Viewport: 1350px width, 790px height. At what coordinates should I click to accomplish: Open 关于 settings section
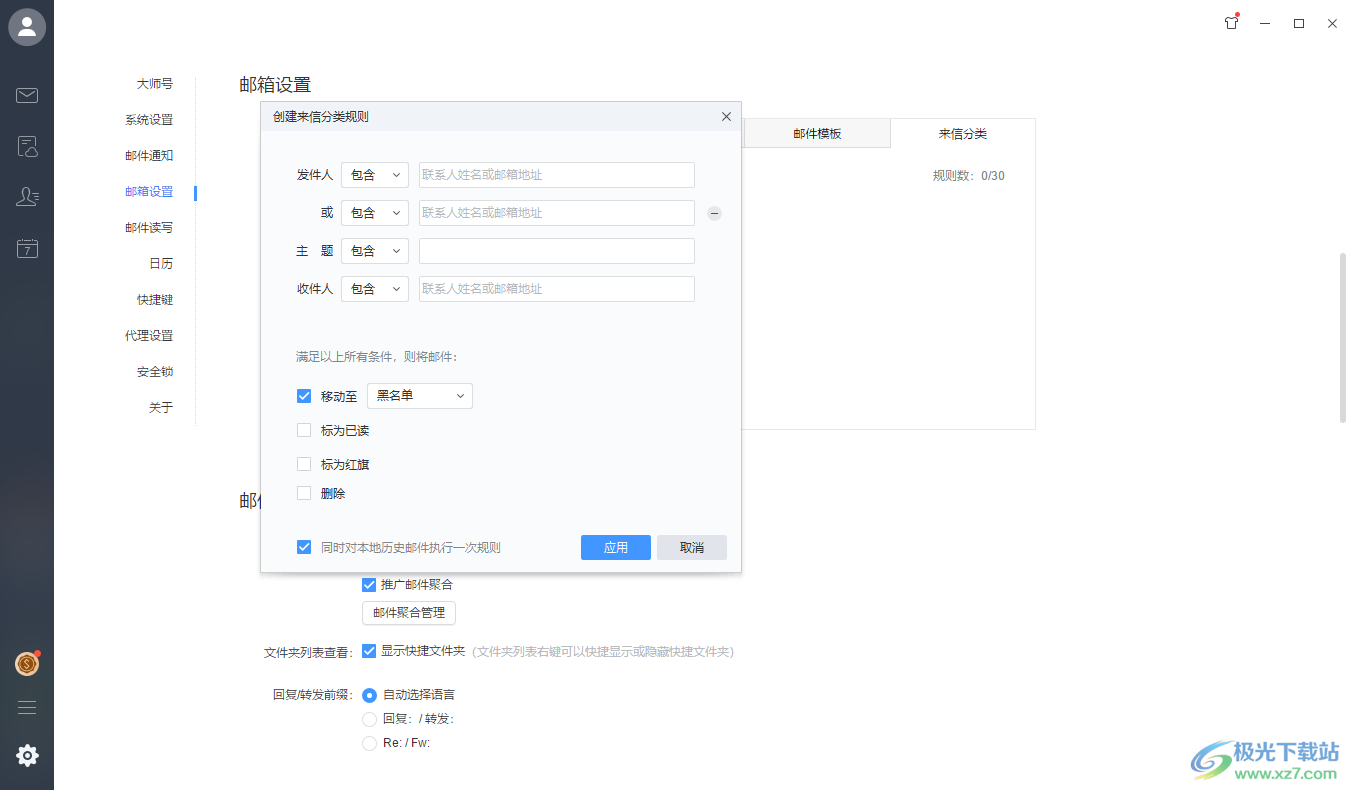click(x=161, y=408)
